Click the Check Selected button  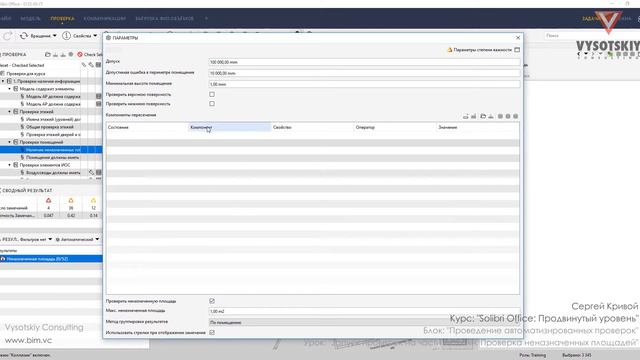(90, 54)
